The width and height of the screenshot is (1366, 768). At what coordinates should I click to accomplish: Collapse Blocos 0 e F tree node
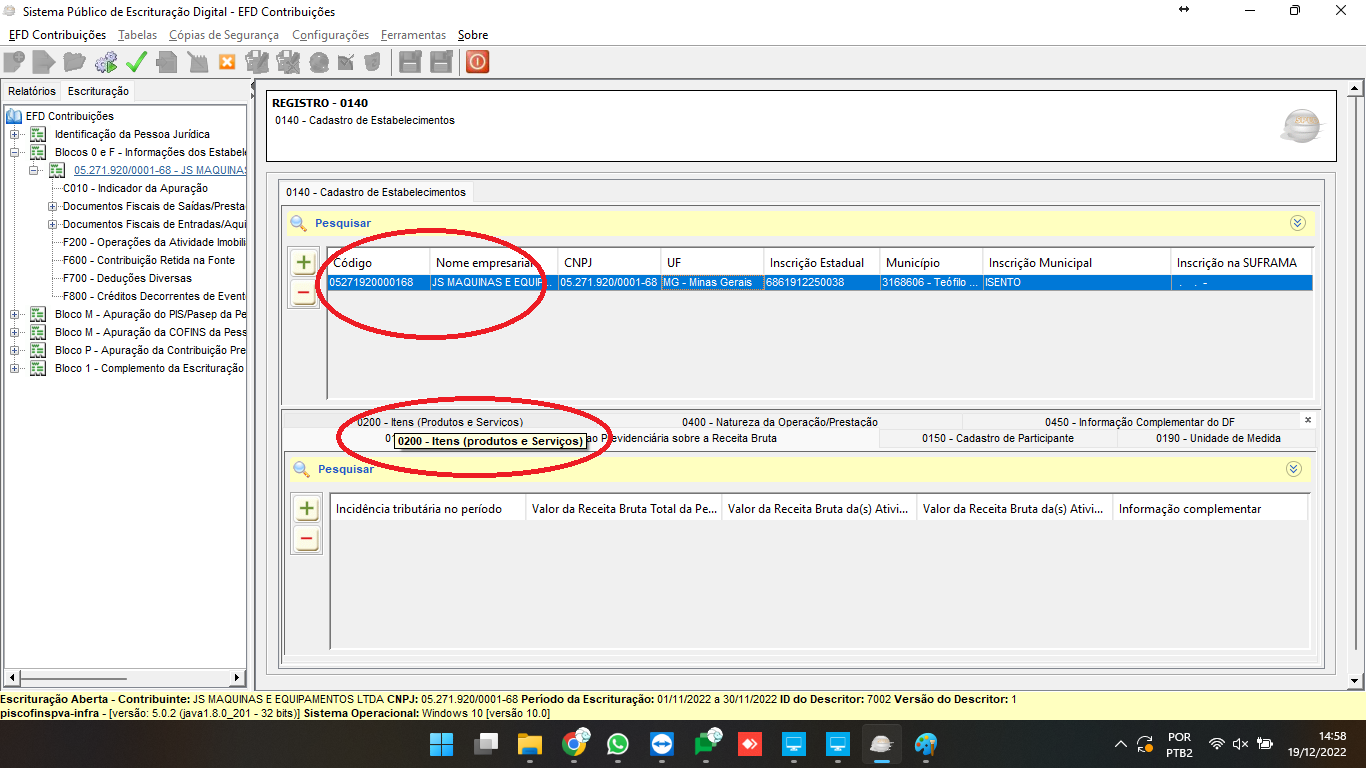pyautogui.click(x=15, y=152)
